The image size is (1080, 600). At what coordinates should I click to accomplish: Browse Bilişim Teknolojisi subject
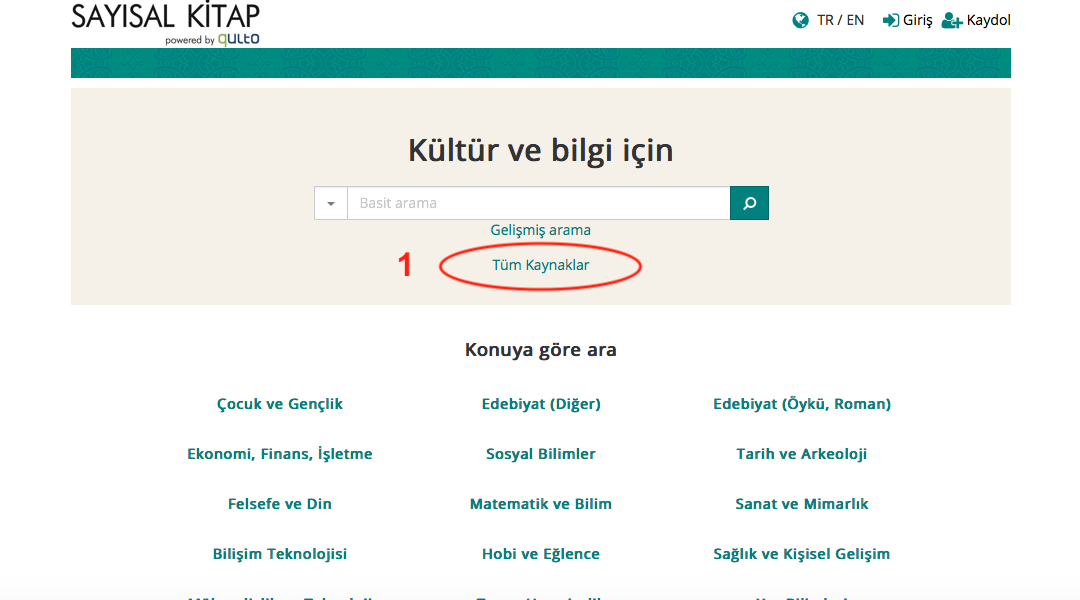tap(280, 554)
